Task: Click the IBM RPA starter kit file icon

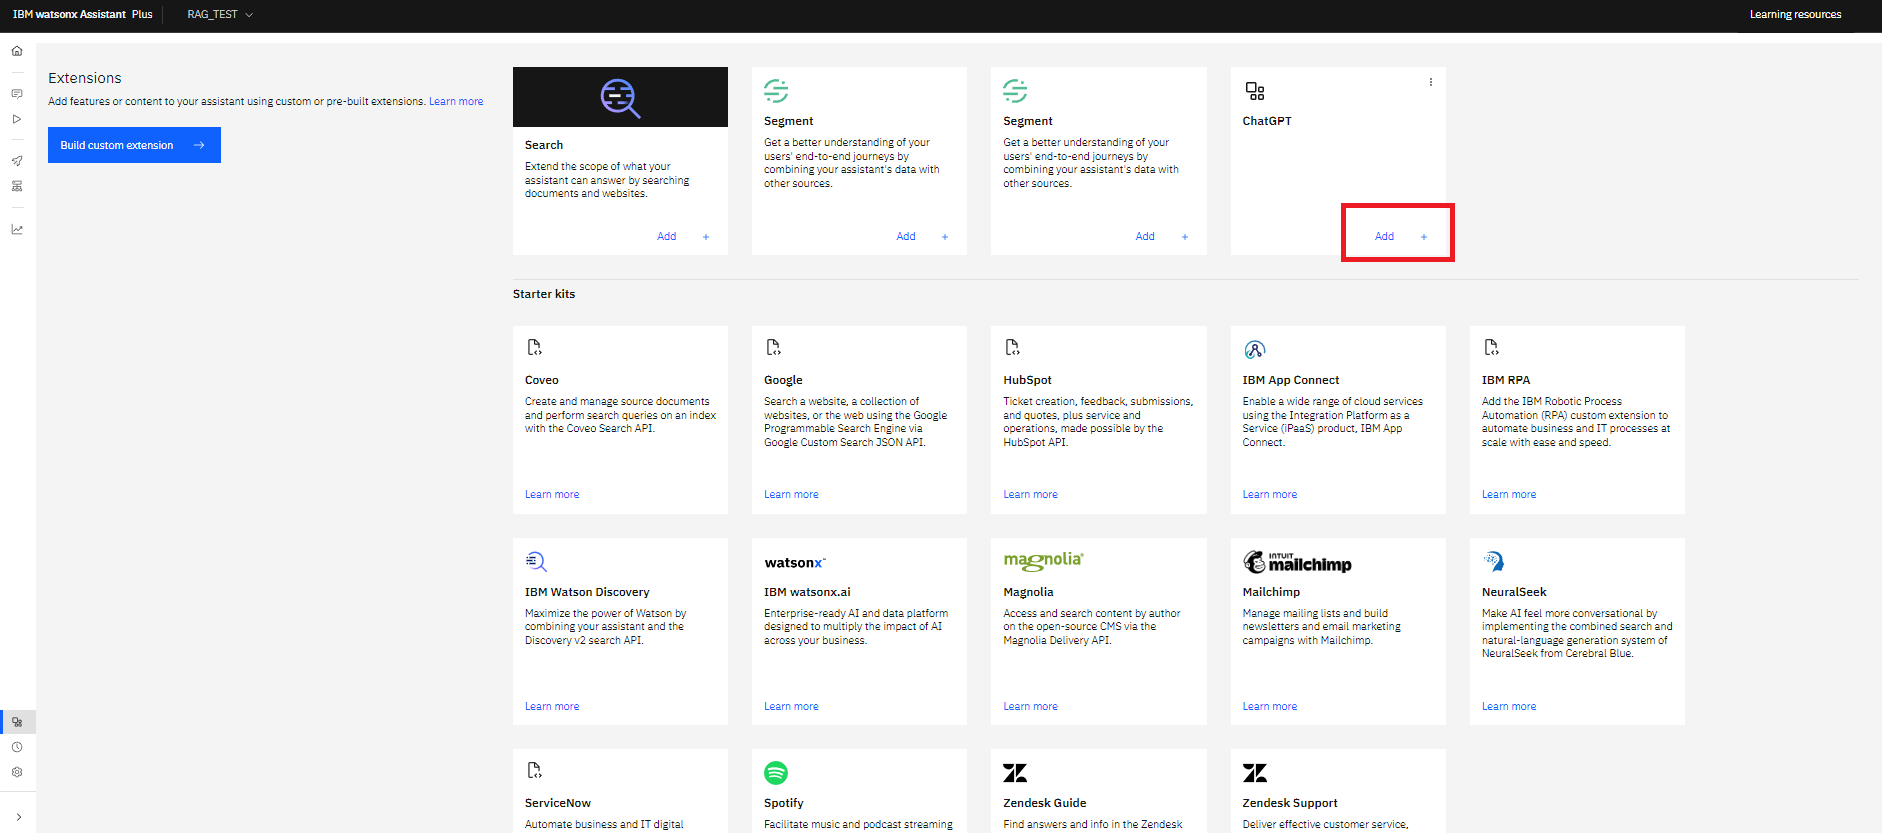Action: [1491, 347]
